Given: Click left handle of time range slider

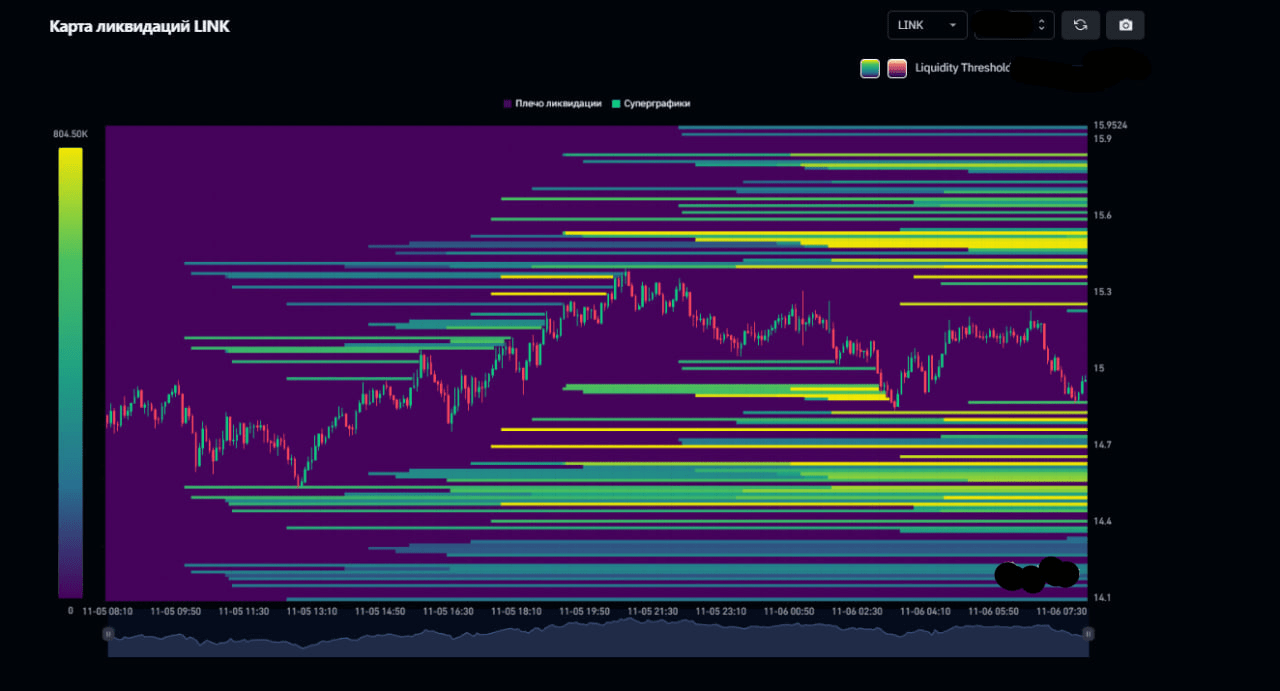Looking at the screenshot, I should 108,633.
